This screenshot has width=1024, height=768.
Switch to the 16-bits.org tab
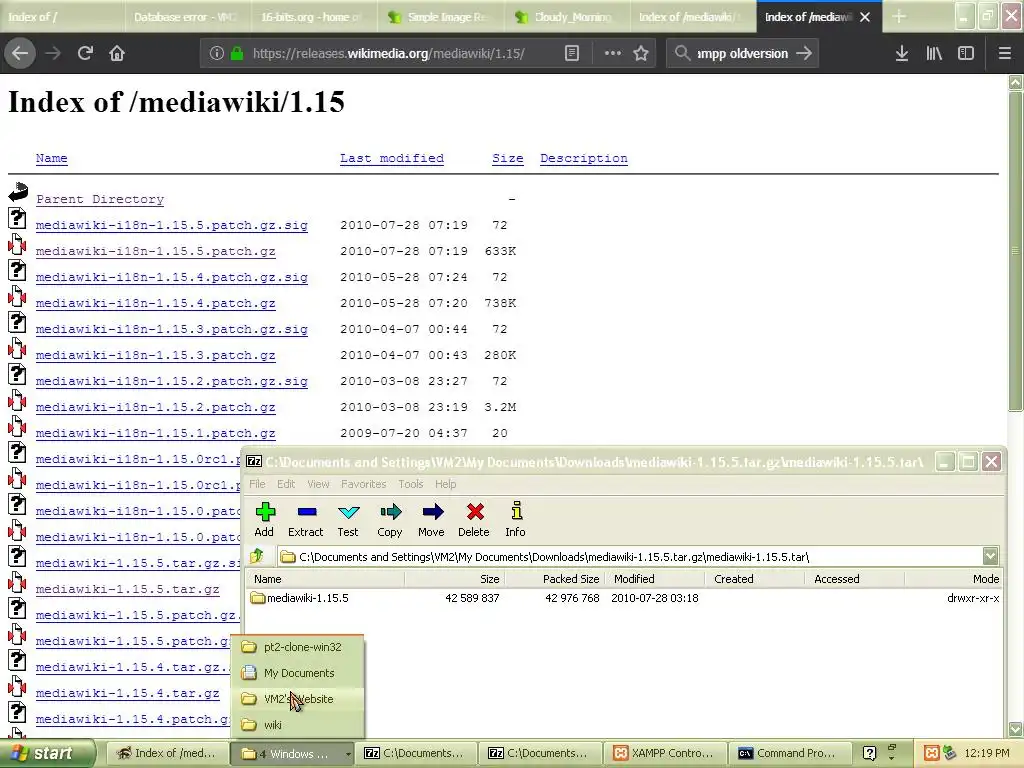(x=313, y=17)
